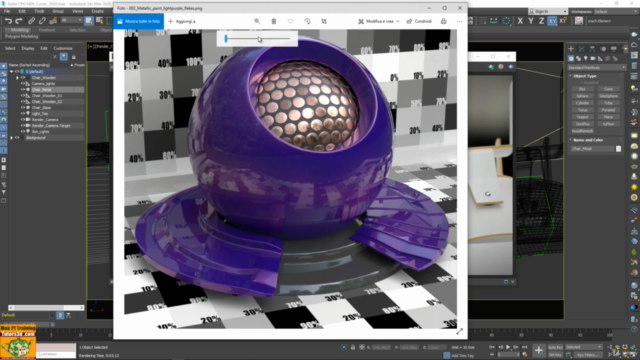Viewport: 640px width, 360px height.
Task: Toggle visibility eye of Light_Top
Action: [23, 113]
